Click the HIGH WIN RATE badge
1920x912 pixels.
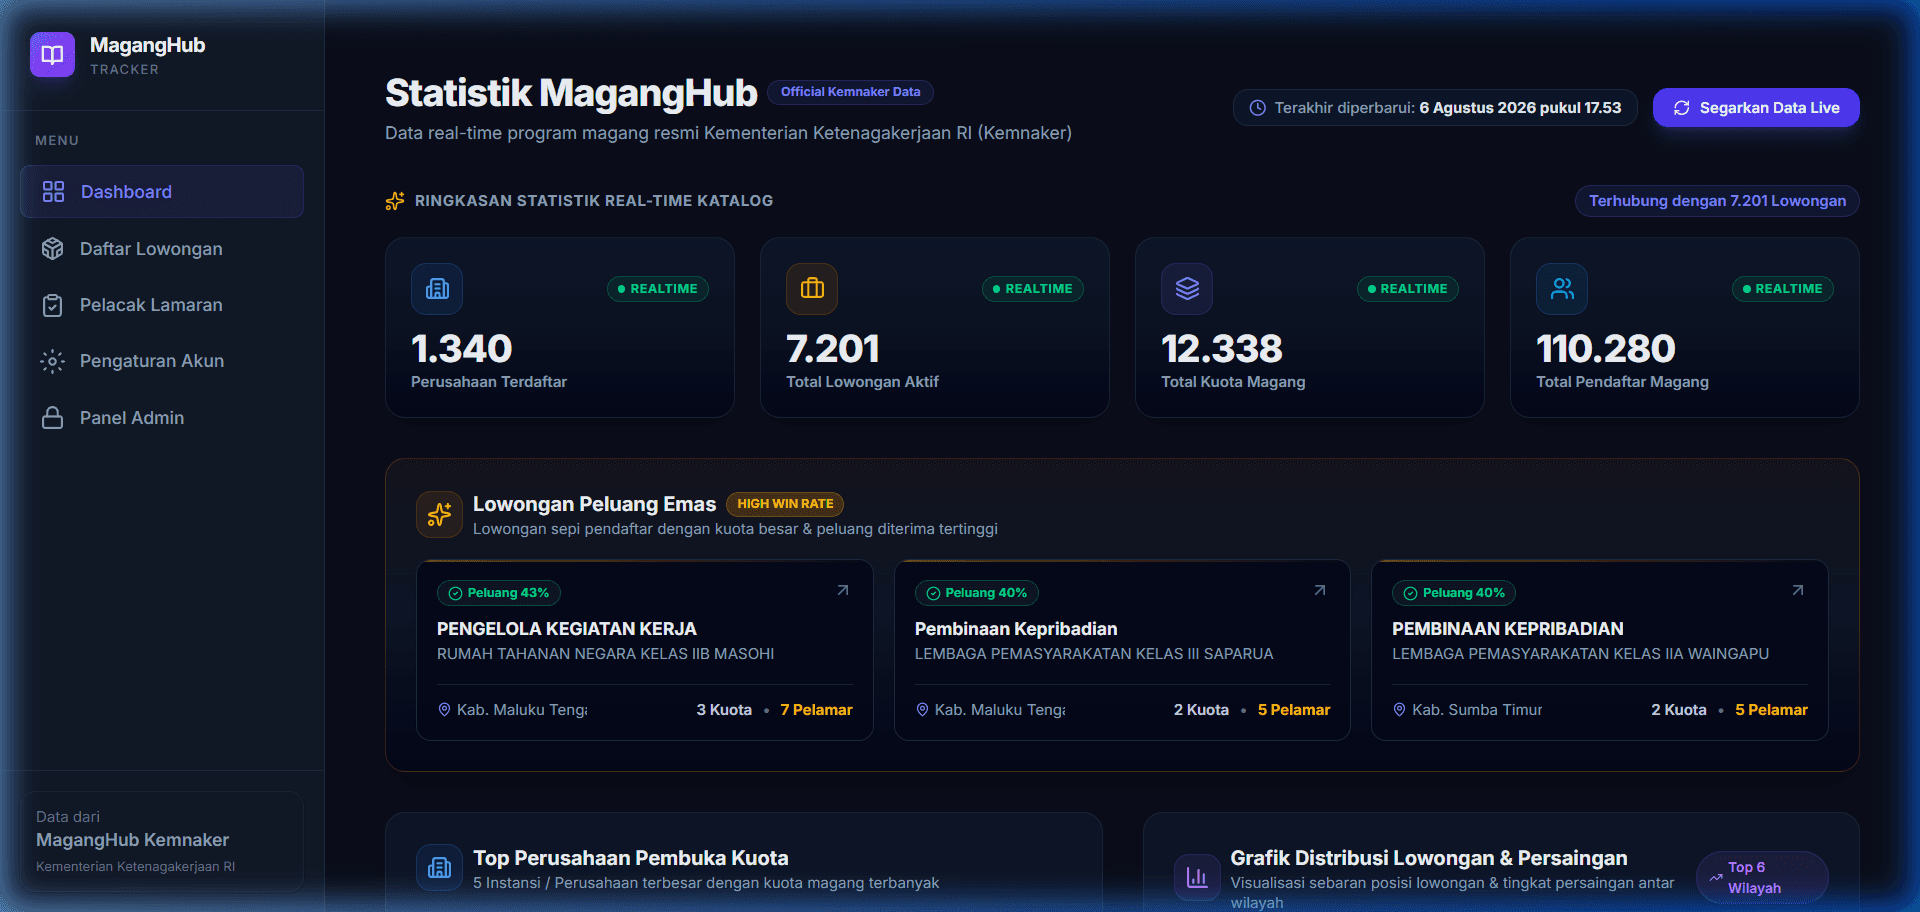coord(785,504)
